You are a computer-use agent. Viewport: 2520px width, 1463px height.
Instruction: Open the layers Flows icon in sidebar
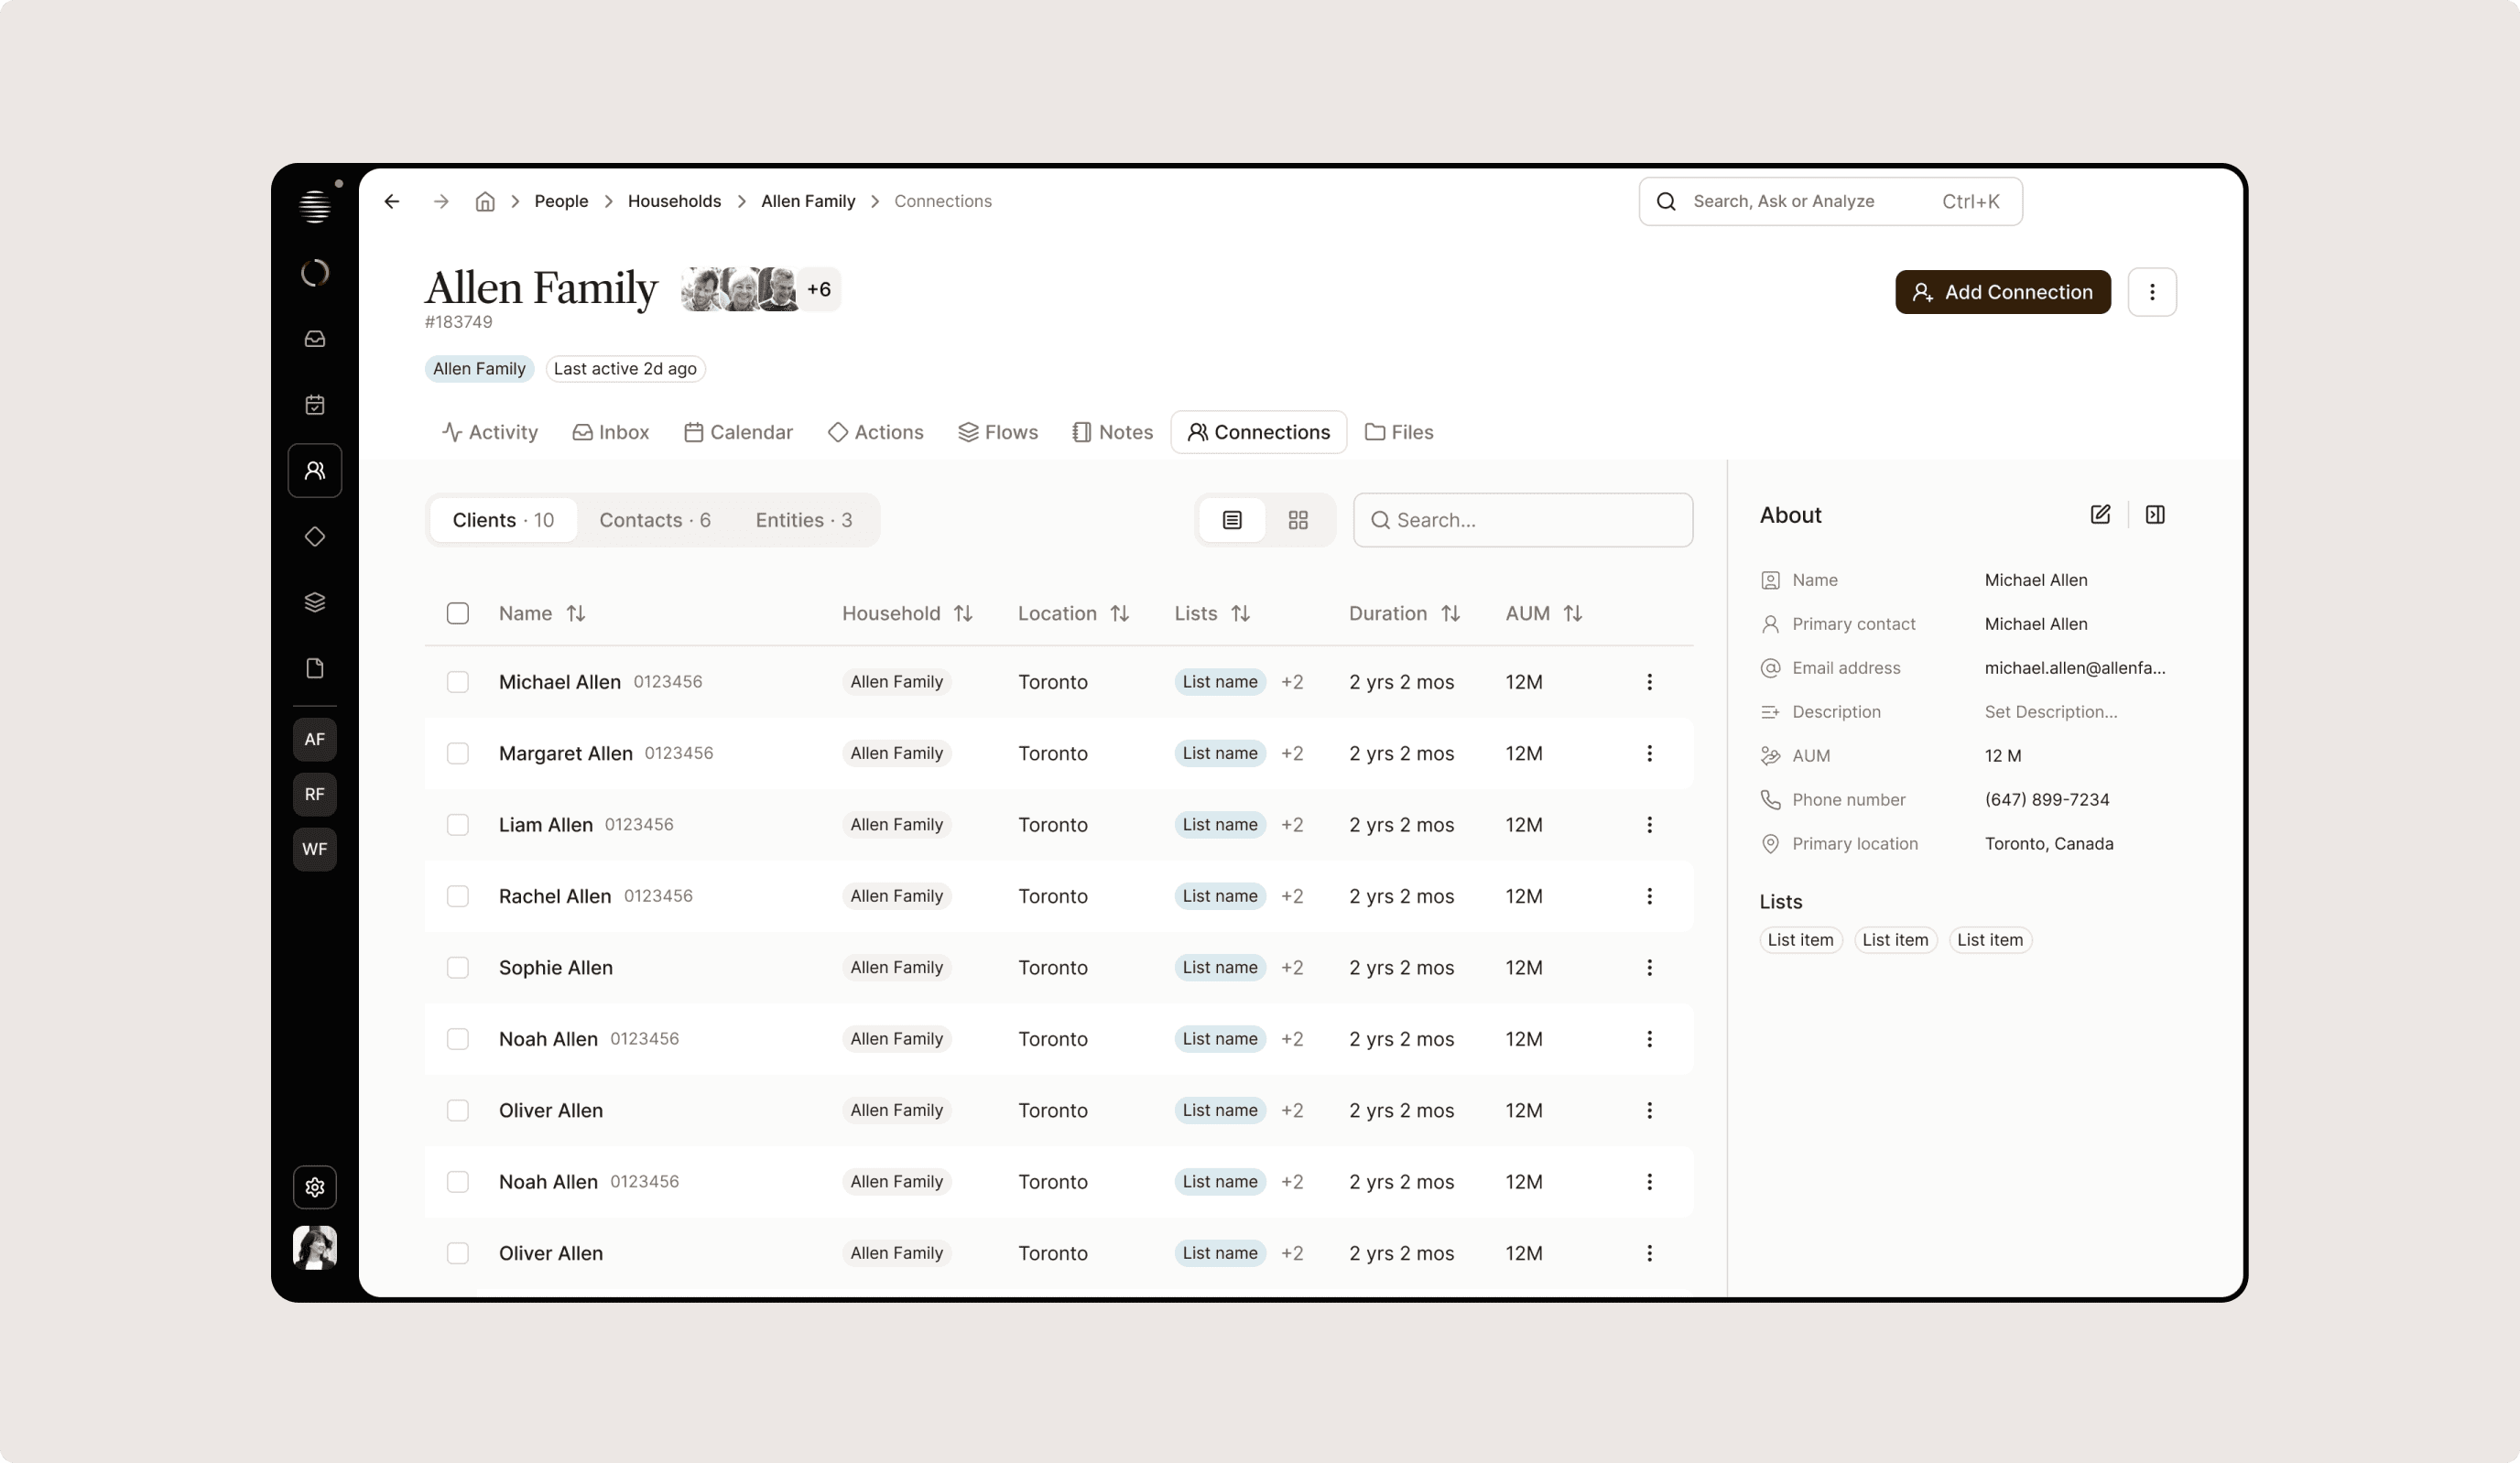click(x=315, y=602)
